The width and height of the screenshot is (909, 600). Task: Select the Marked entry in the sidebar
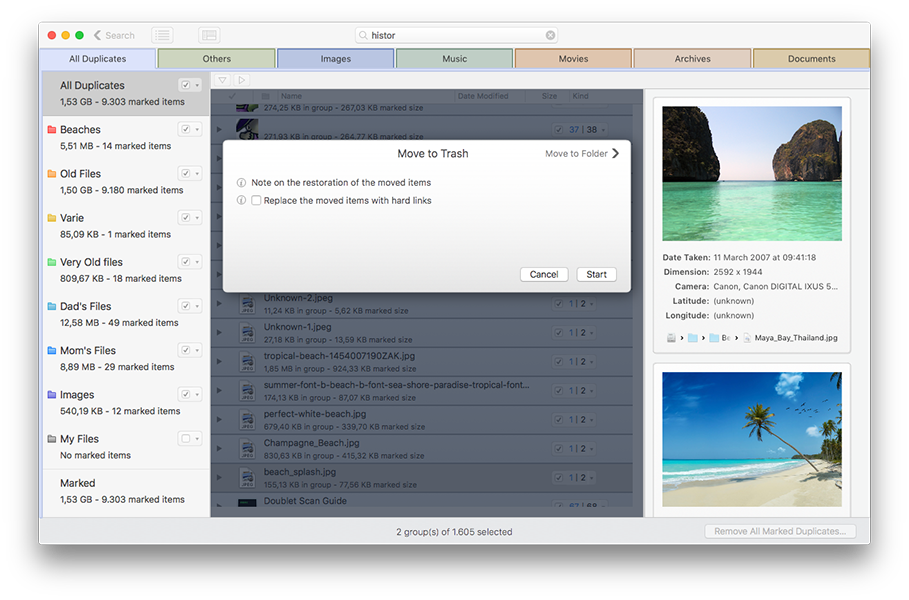126,491
